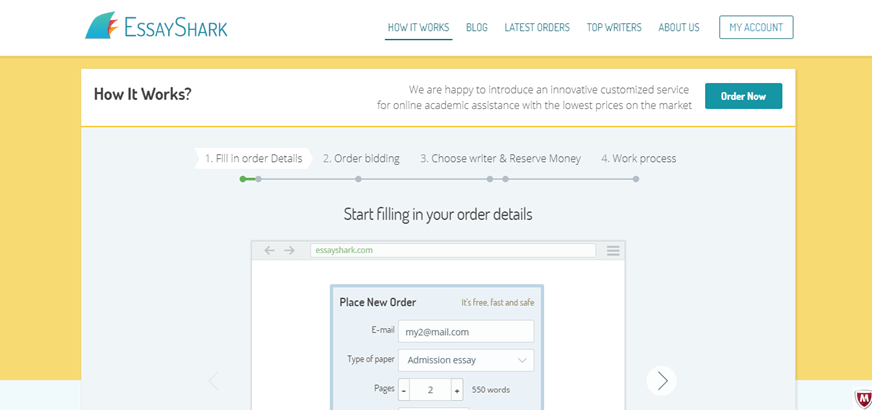Screen dimensions: 872x410
Task: Click the pages count field showing 2
Action: coord(430,390)
